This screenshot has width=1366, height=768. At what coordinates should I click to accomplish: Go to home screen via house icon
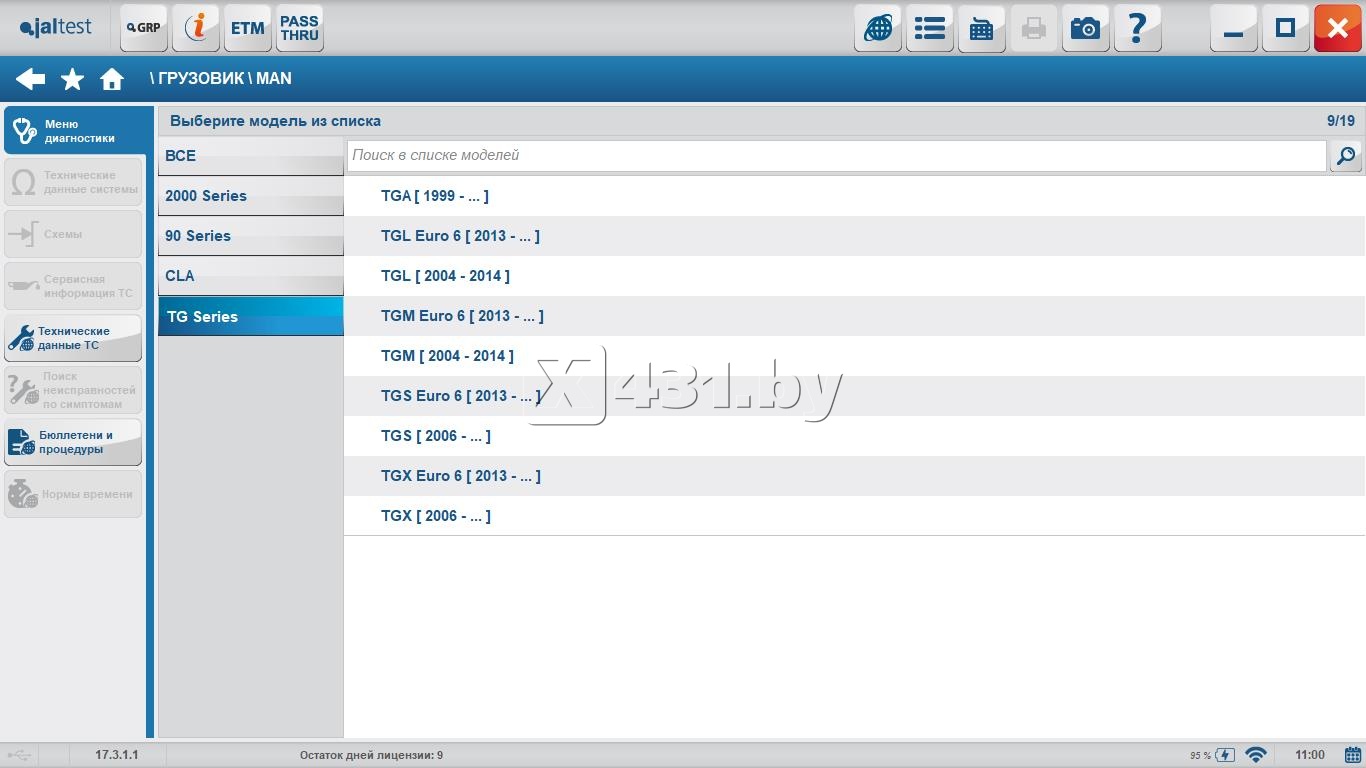click(x=112, y=79)
